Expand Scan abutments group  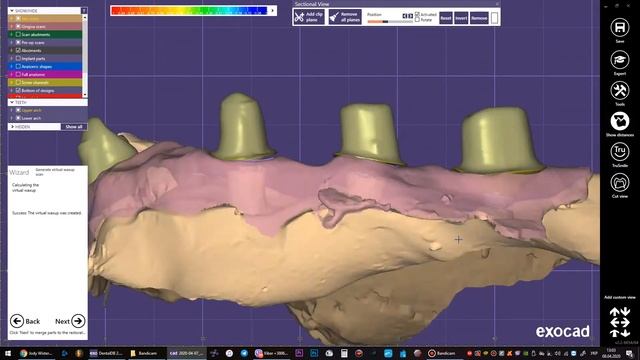(x=11, y=34)
